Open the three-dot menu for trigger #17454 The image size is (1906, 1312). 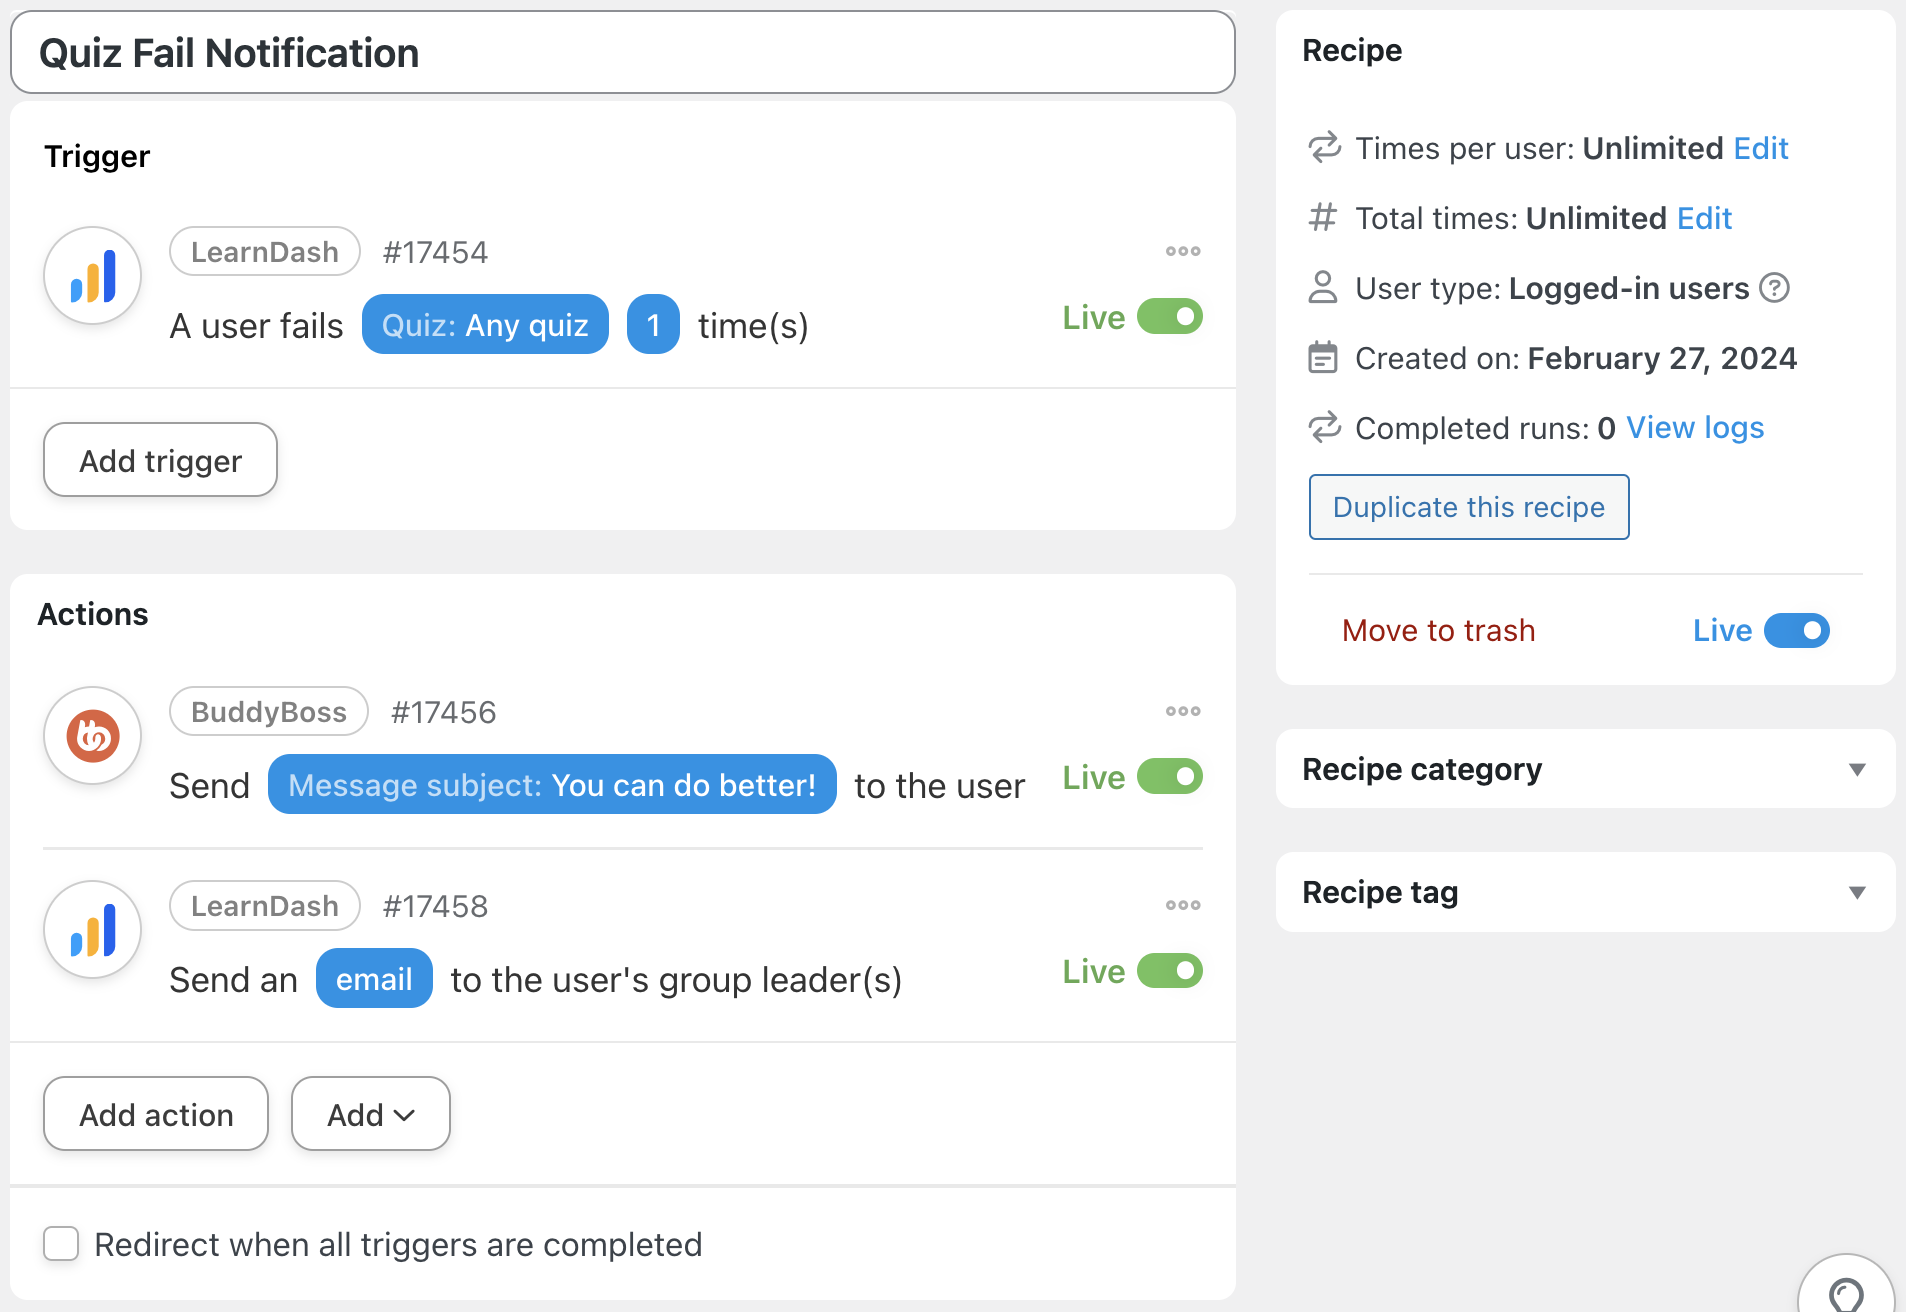pos(1182,251)
